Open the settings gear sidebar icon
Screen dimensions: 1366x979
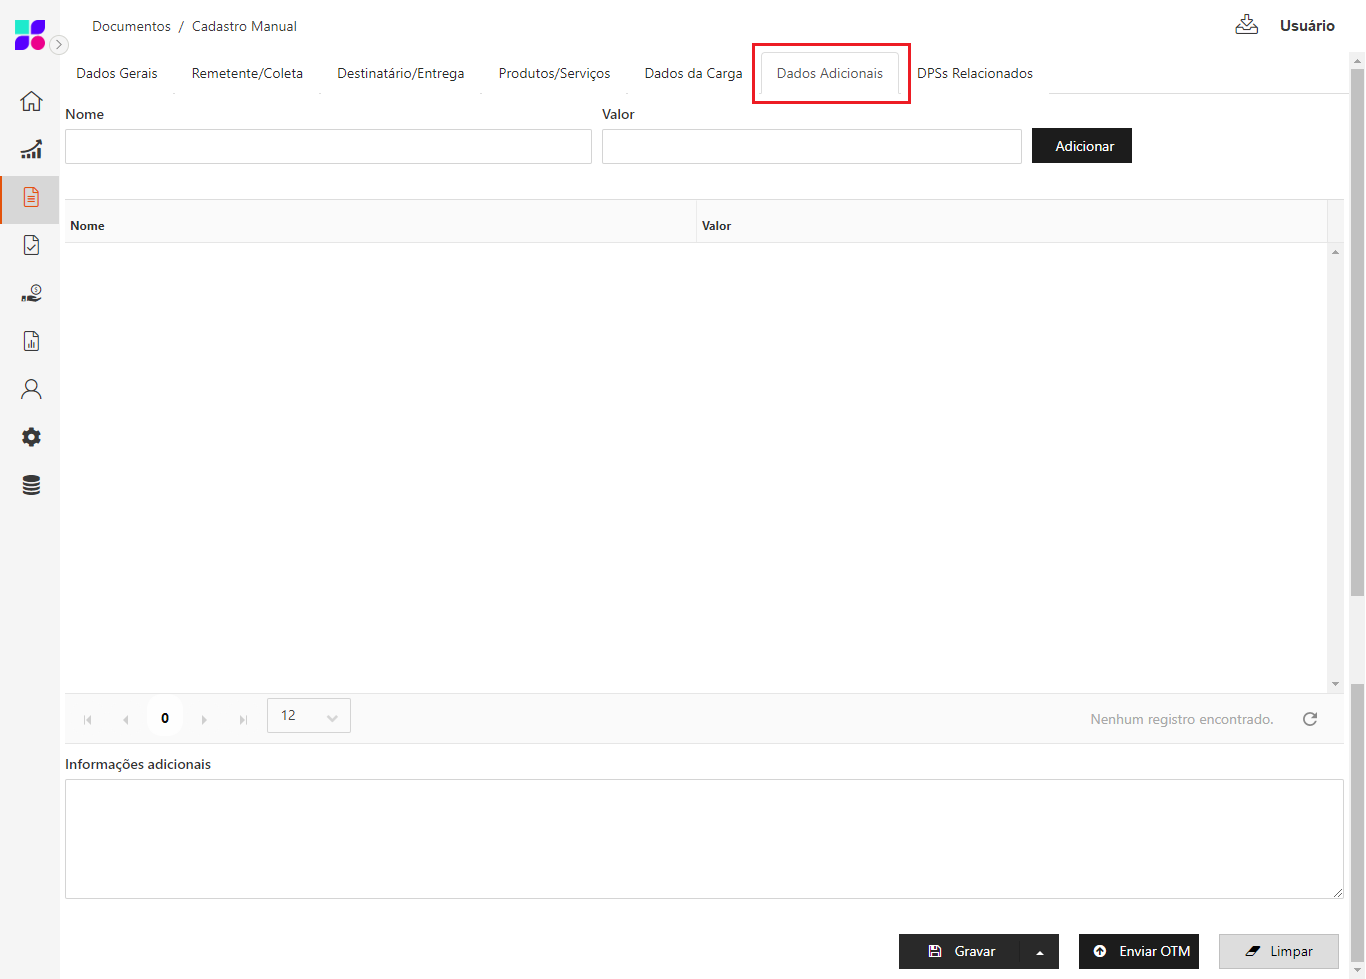31,437
